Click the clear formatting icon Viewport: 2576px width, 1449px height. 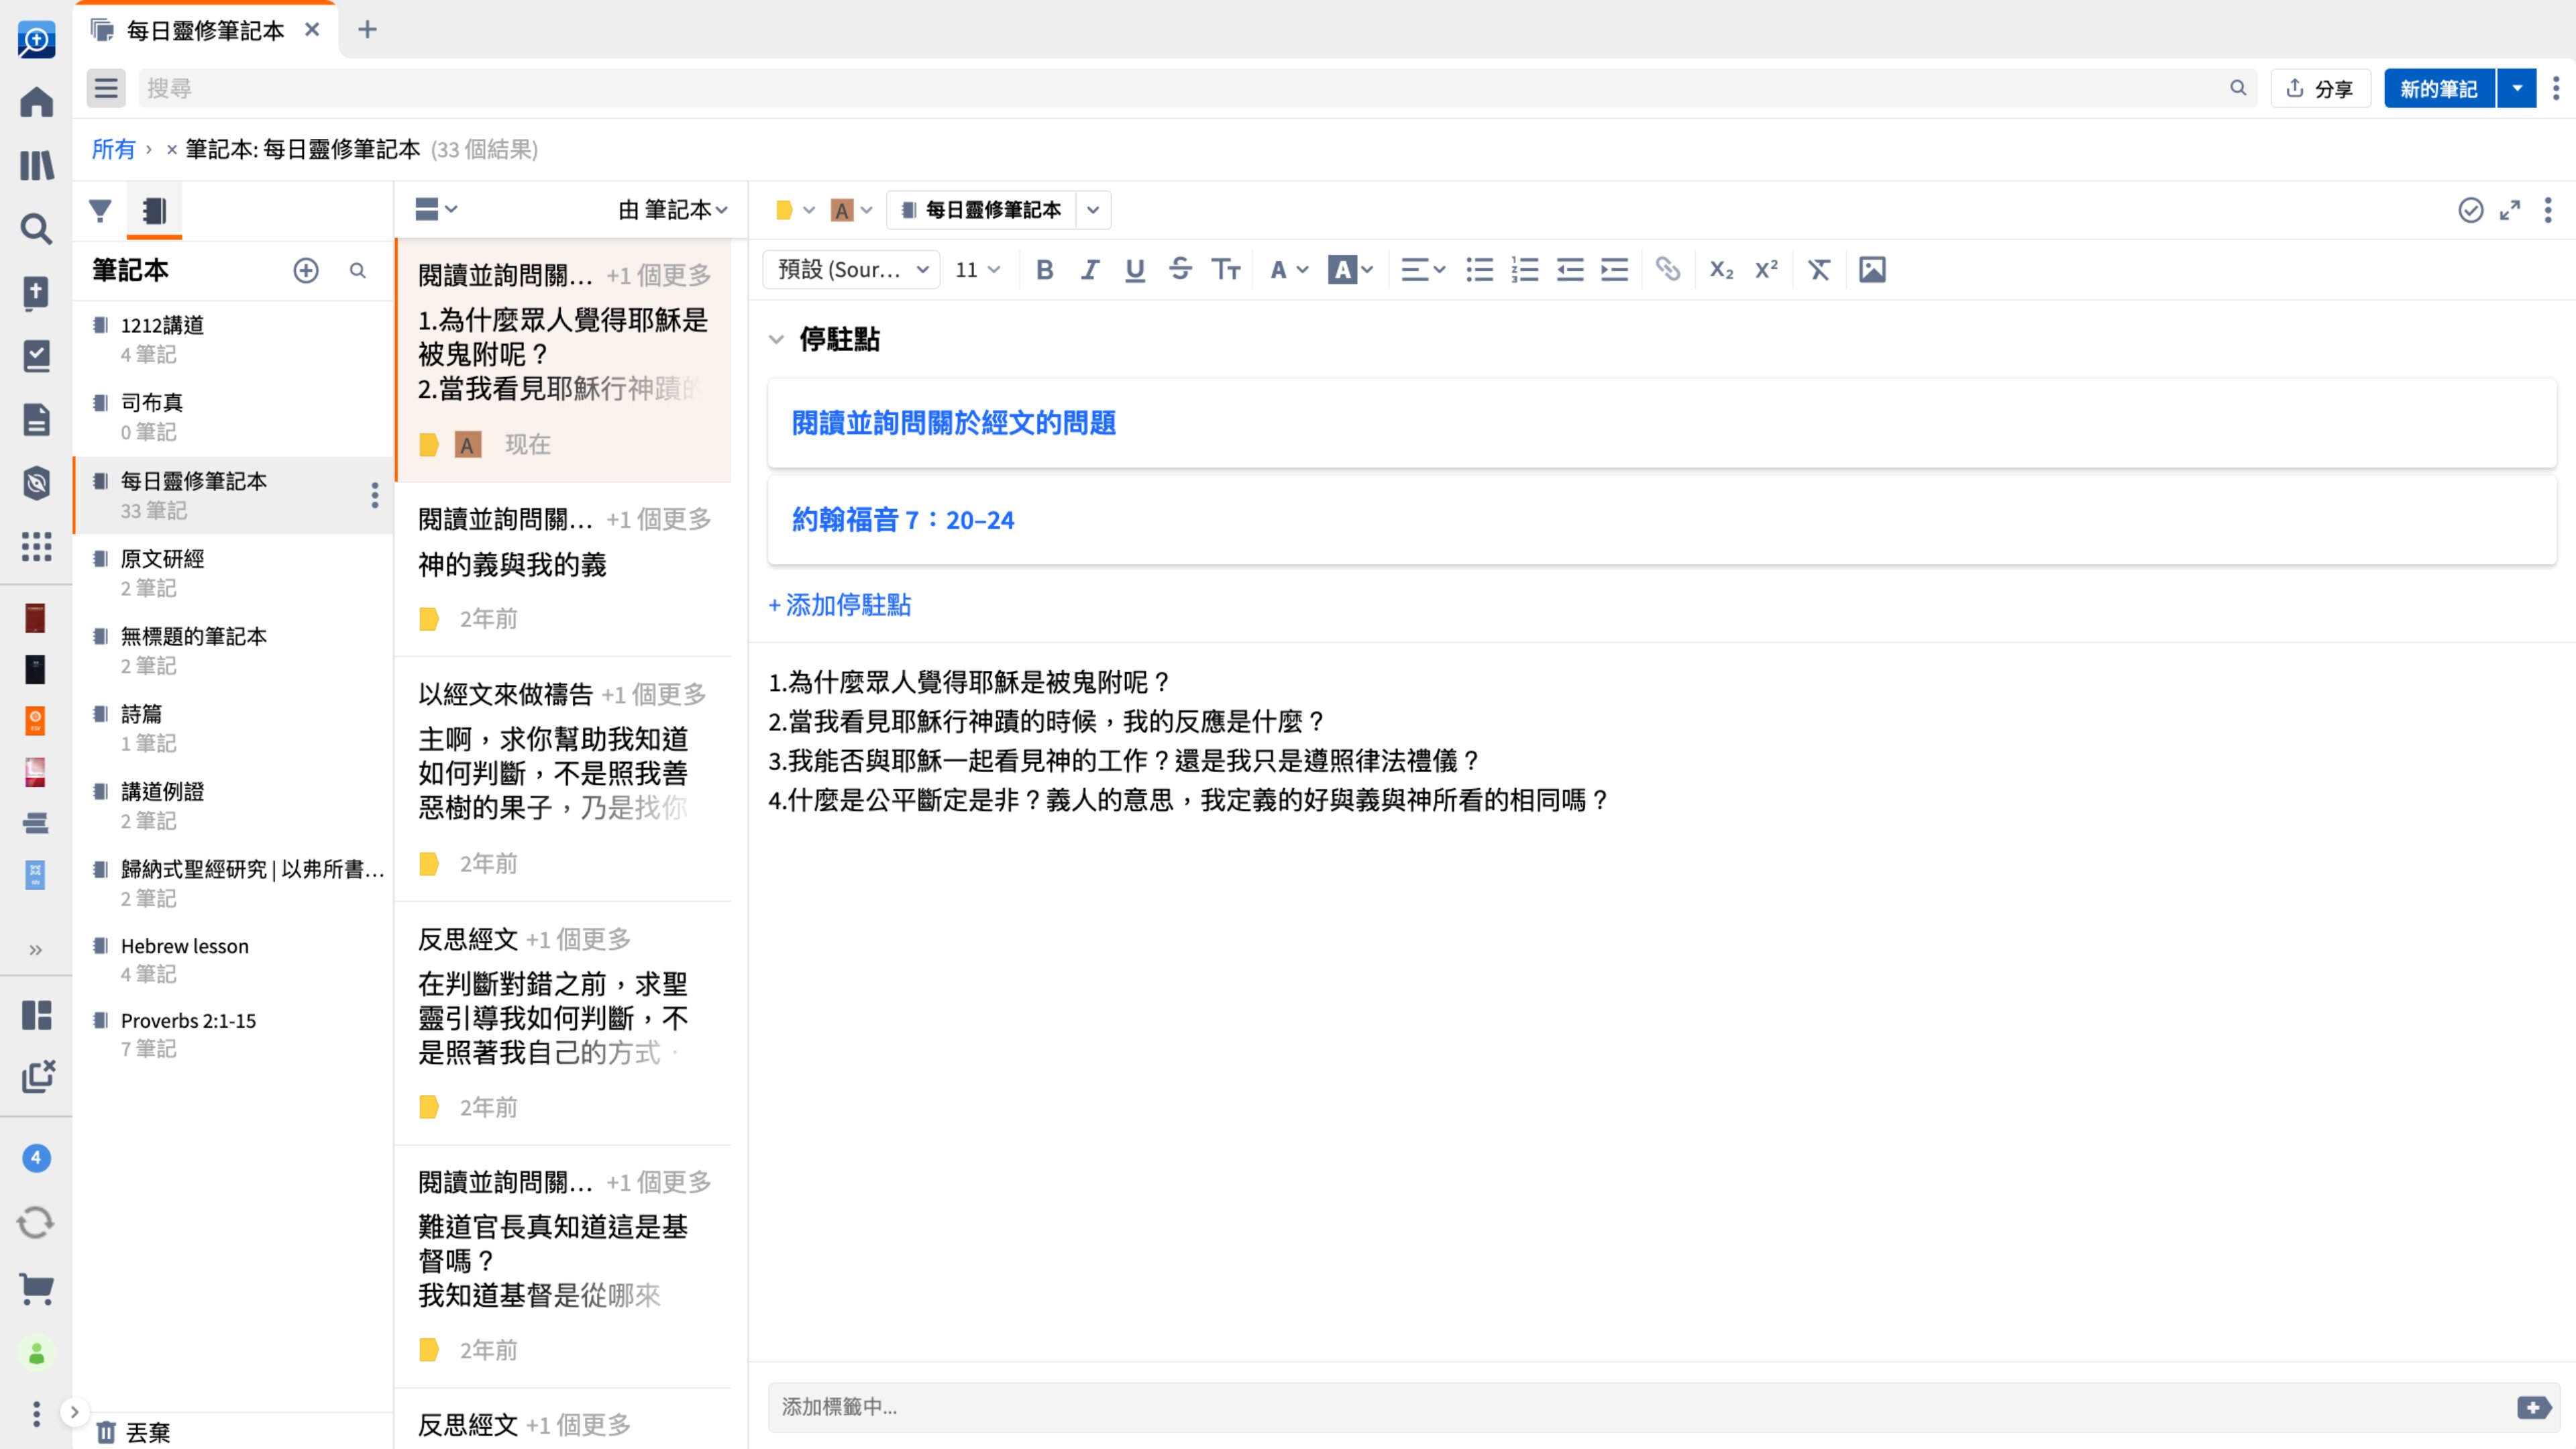[x=1818, y=269]
